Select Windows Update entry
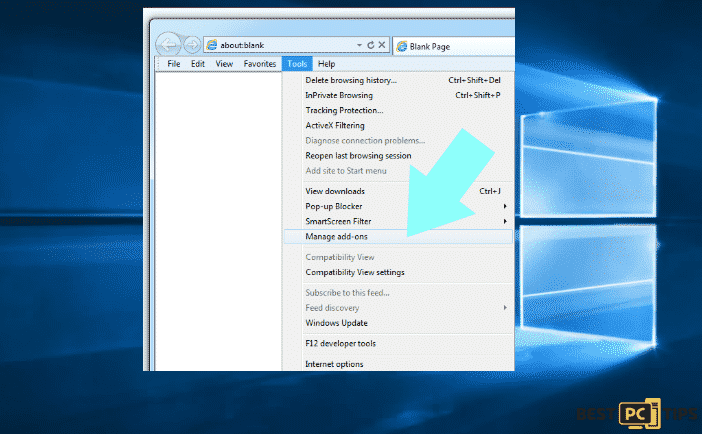Viewport: 702px width, 434px height. click(x=398, y=323)
